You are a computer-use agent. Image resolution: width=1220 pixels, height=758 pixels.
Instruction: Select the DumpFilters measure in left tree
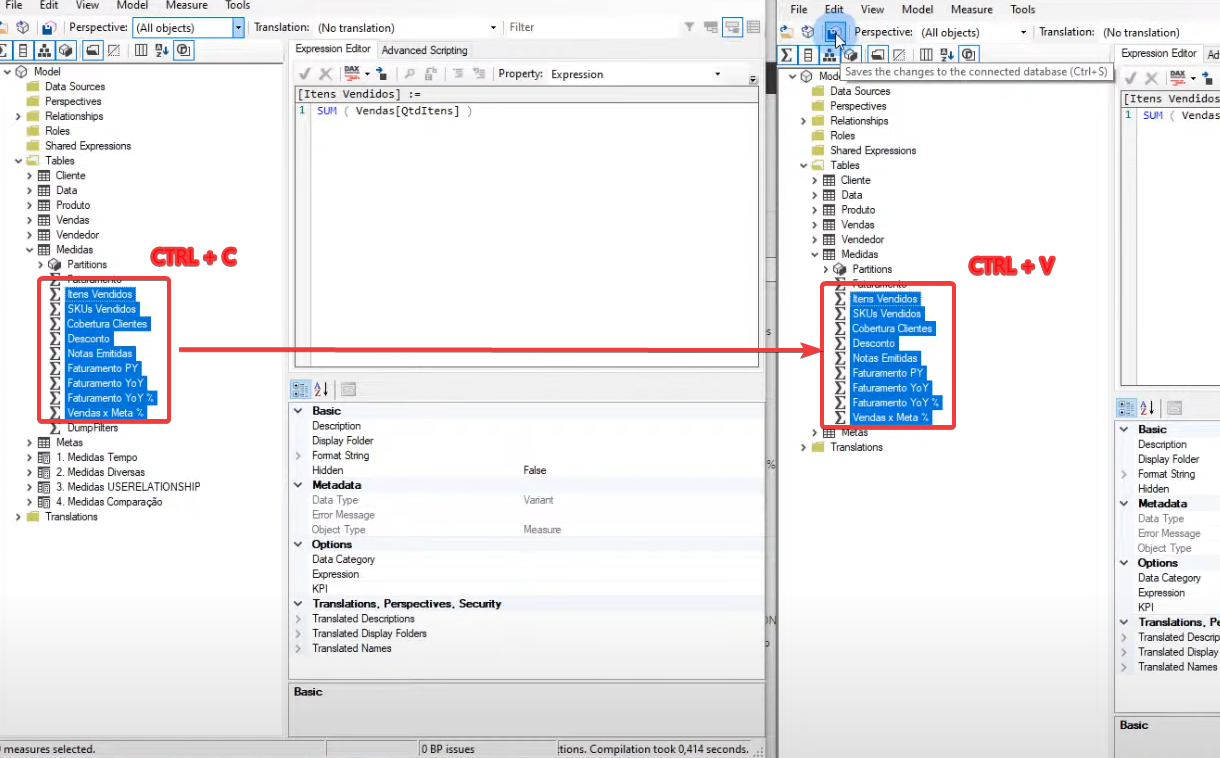[92, 428]
